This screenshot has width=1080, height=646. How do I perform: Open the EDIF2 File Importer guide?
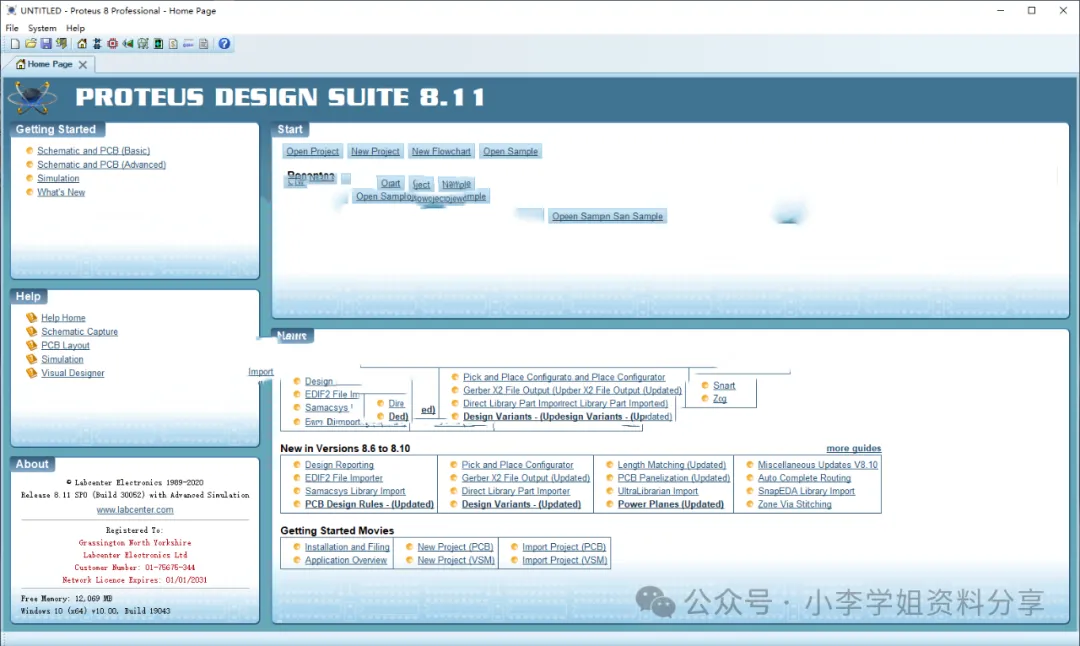[x=343, y=478]
